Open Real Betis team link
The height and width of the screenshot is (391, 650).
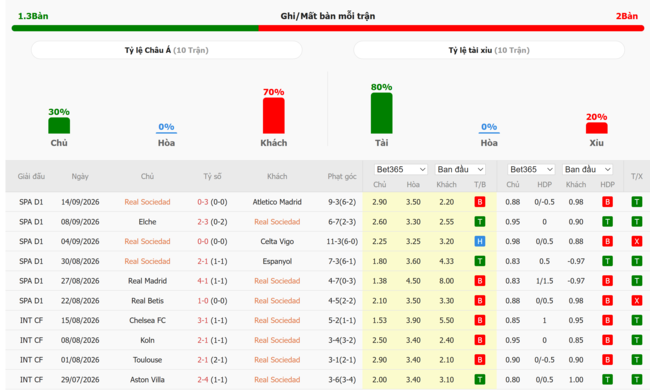pyautogui.click(x=147, y=301)
